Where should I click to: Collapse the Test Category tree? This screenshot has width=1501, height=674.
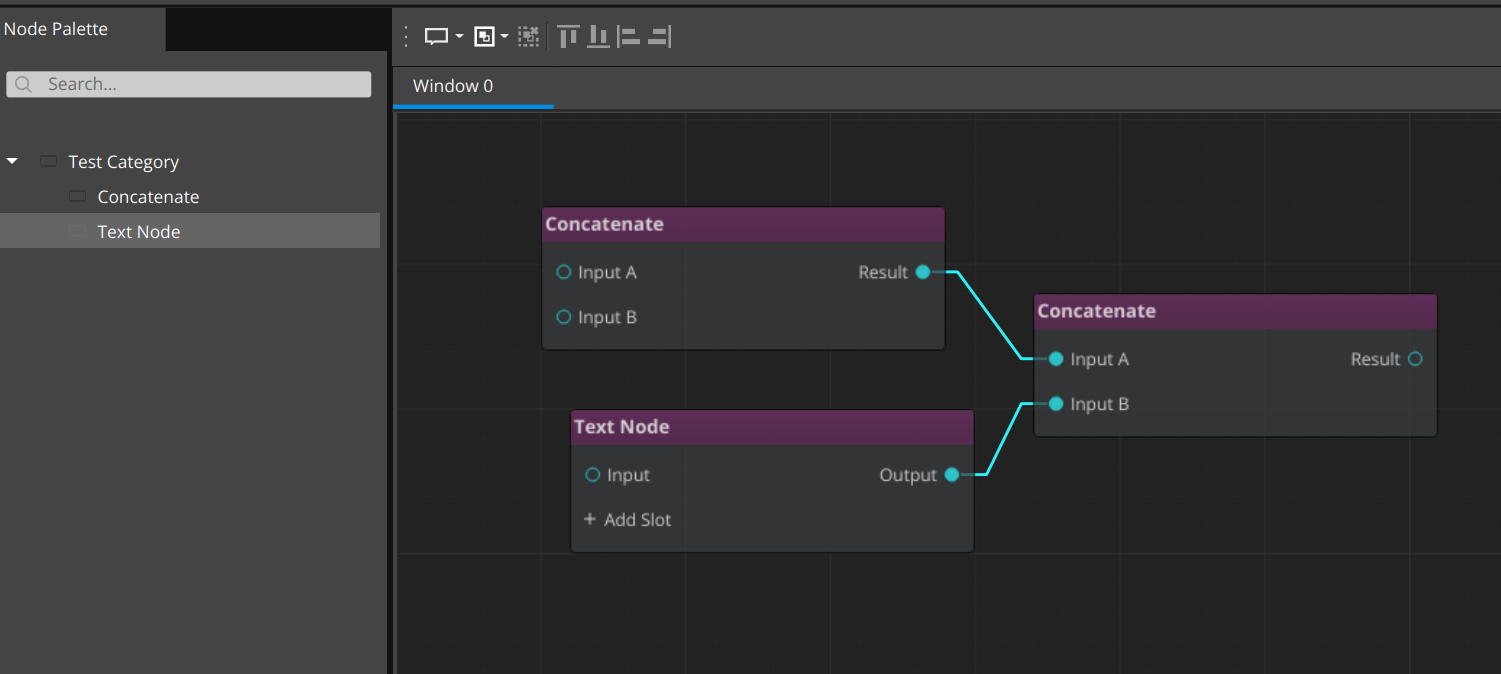point(12,160)
